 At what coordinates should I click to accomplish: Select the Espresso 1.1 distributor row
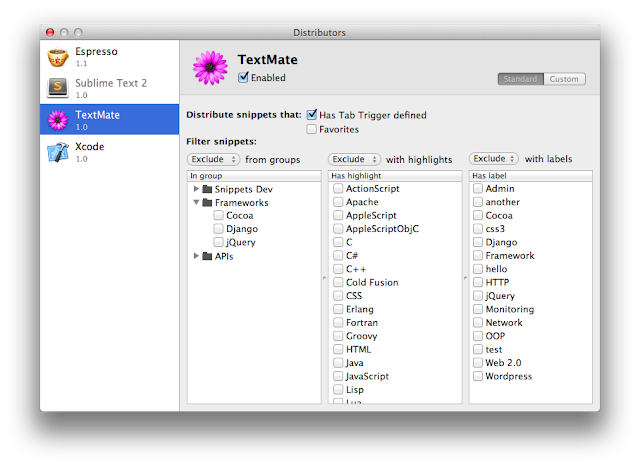point(109,56)
